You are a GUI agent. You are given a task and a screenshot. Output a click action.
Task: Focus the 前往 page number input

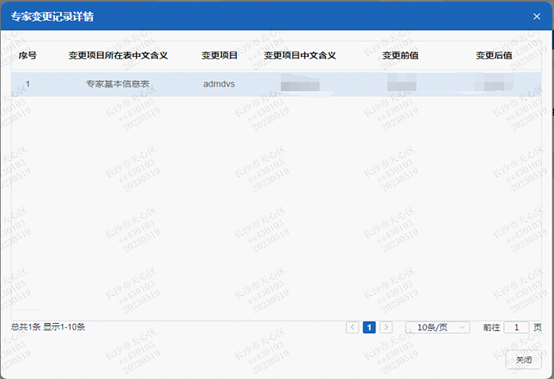point(516,327)
